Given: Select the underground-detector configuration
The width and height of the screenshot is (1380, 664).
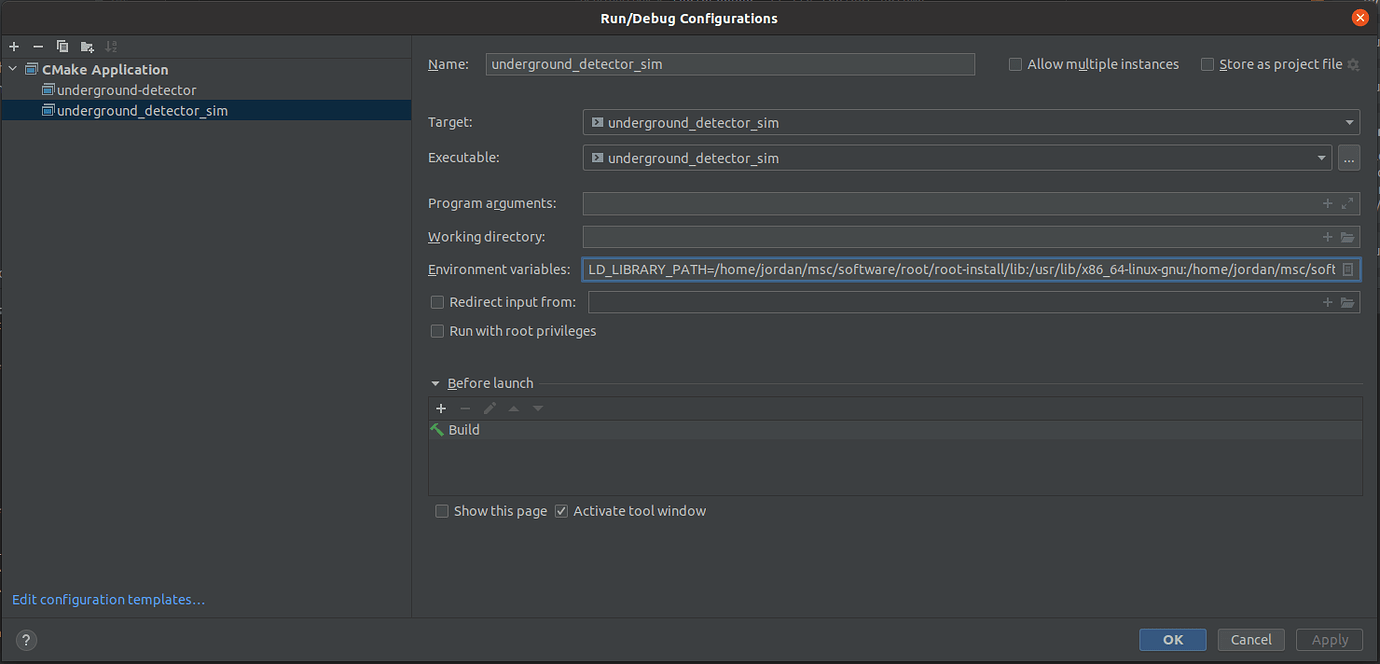Looking at the screenshot, I should click(x=127, y=89).
